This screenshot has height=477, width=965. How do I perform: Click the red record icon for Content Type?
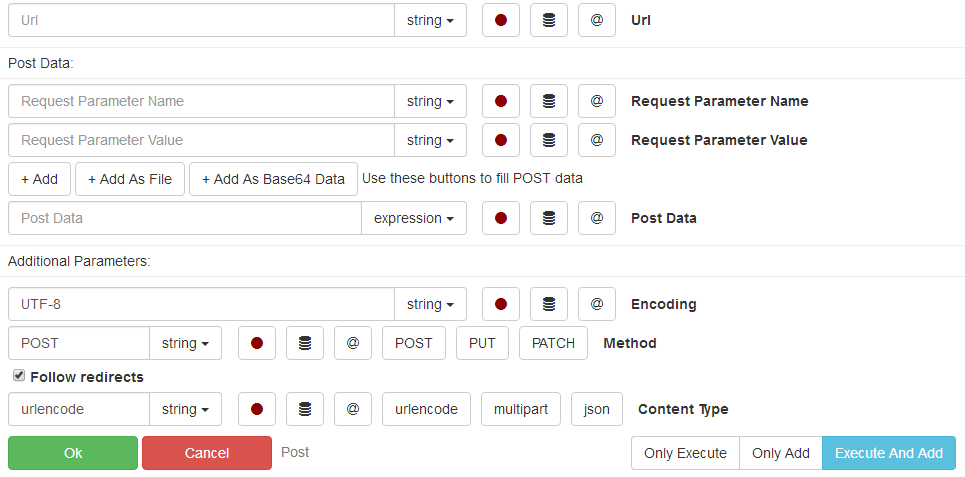[257, 409]
